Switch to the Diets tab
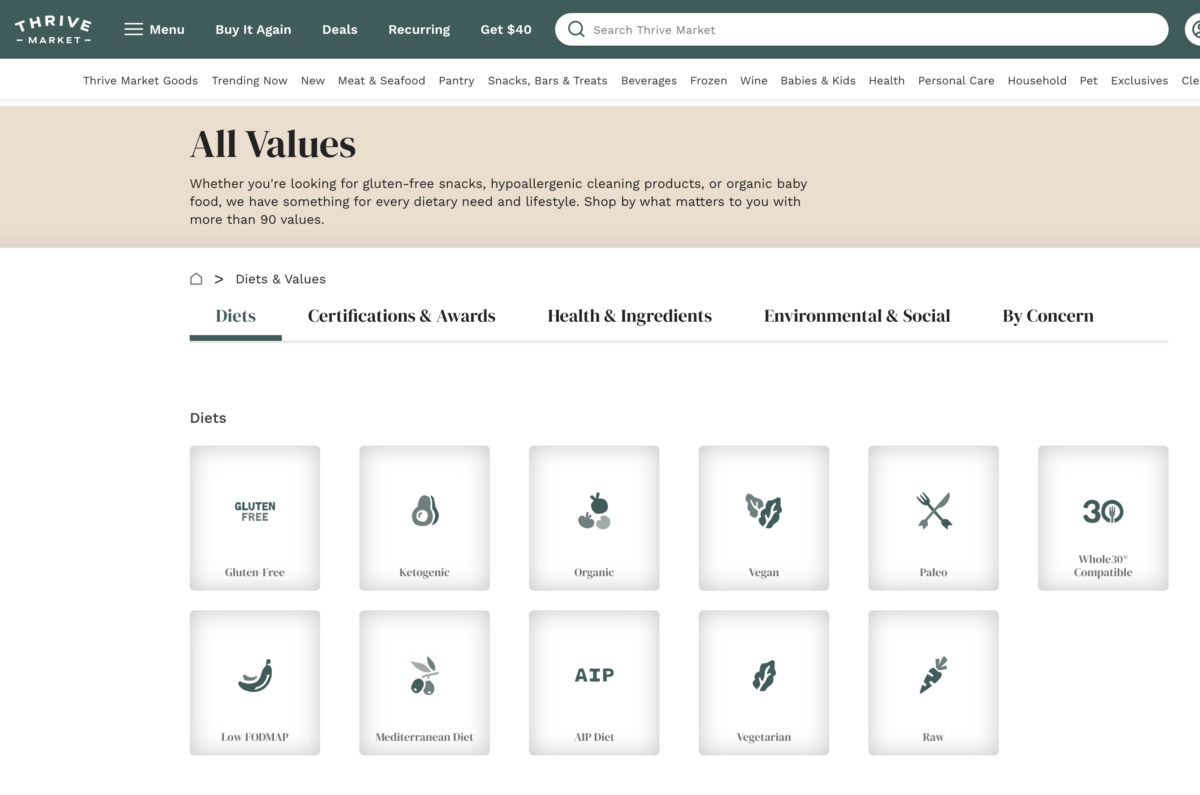1200x795 pixels. pos(236,316)
